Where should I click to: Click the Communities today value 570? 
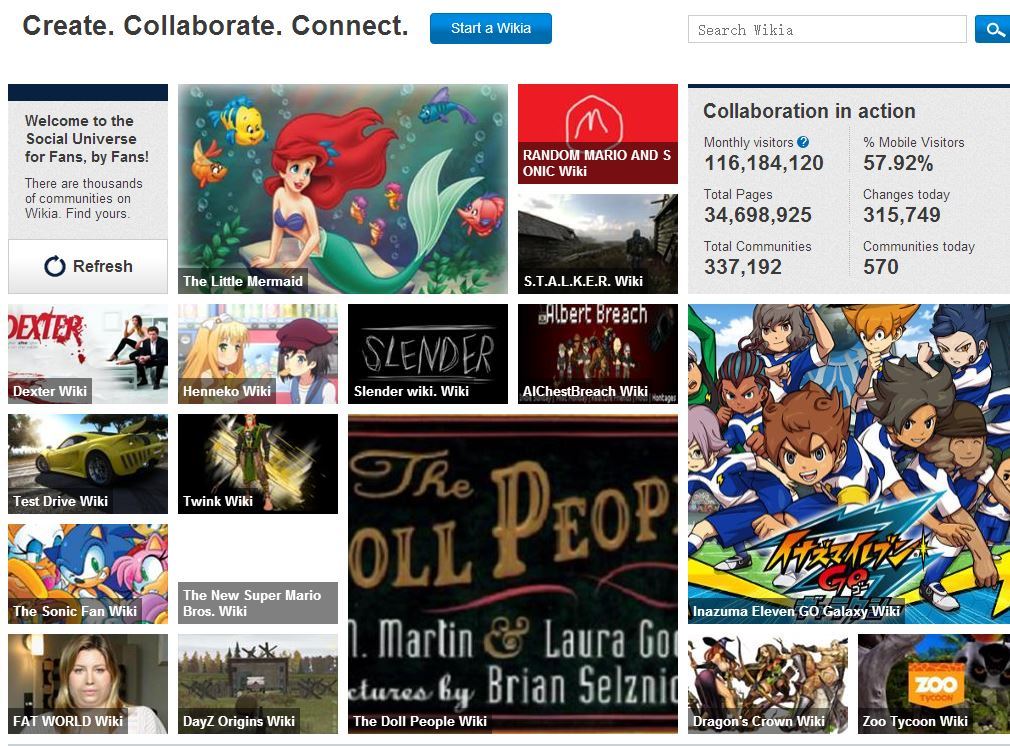pyautogui.click(x=881, y=267)
